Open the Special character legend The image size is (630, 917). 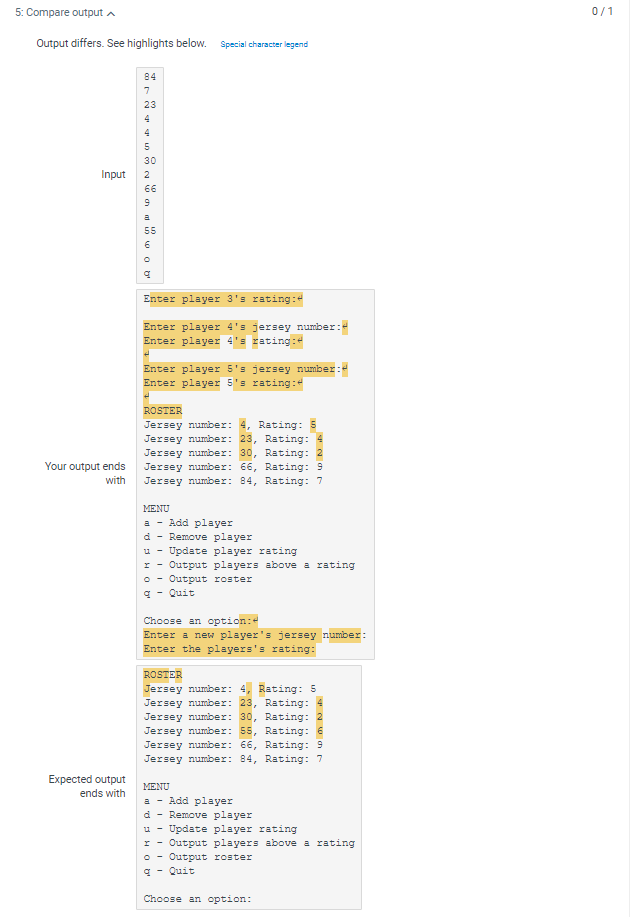264,44
